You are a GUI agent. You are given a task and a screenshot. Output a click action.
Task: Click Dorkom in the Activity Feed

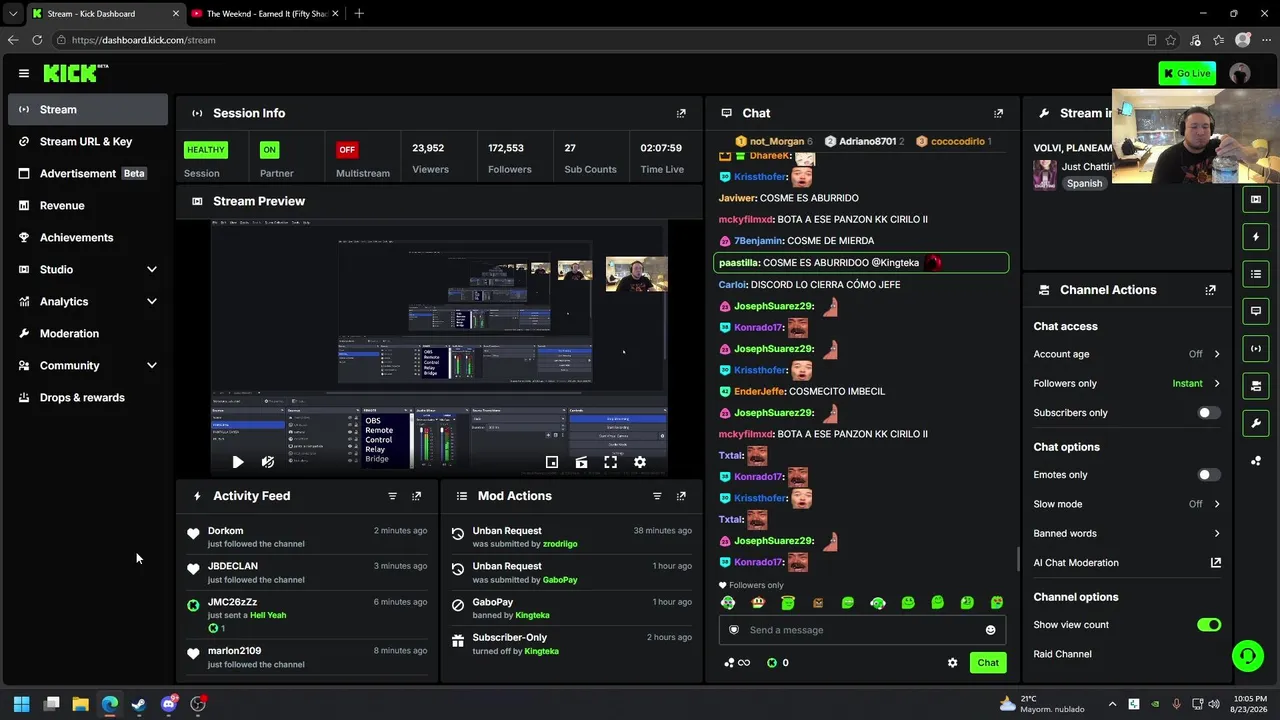225,531
